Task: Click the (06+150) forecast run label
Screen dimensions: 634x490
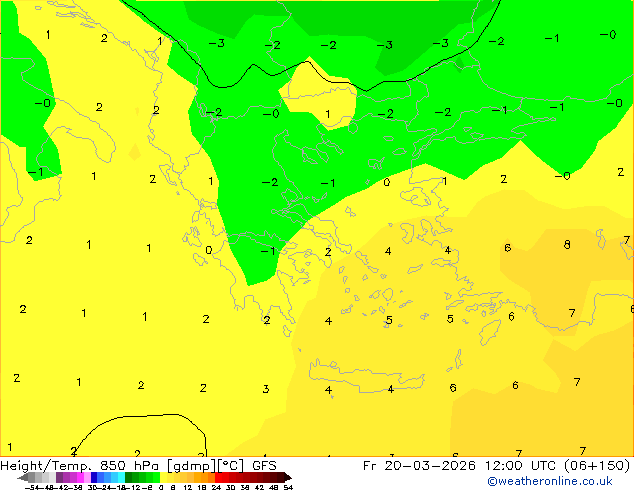Action: coord(597,466)
